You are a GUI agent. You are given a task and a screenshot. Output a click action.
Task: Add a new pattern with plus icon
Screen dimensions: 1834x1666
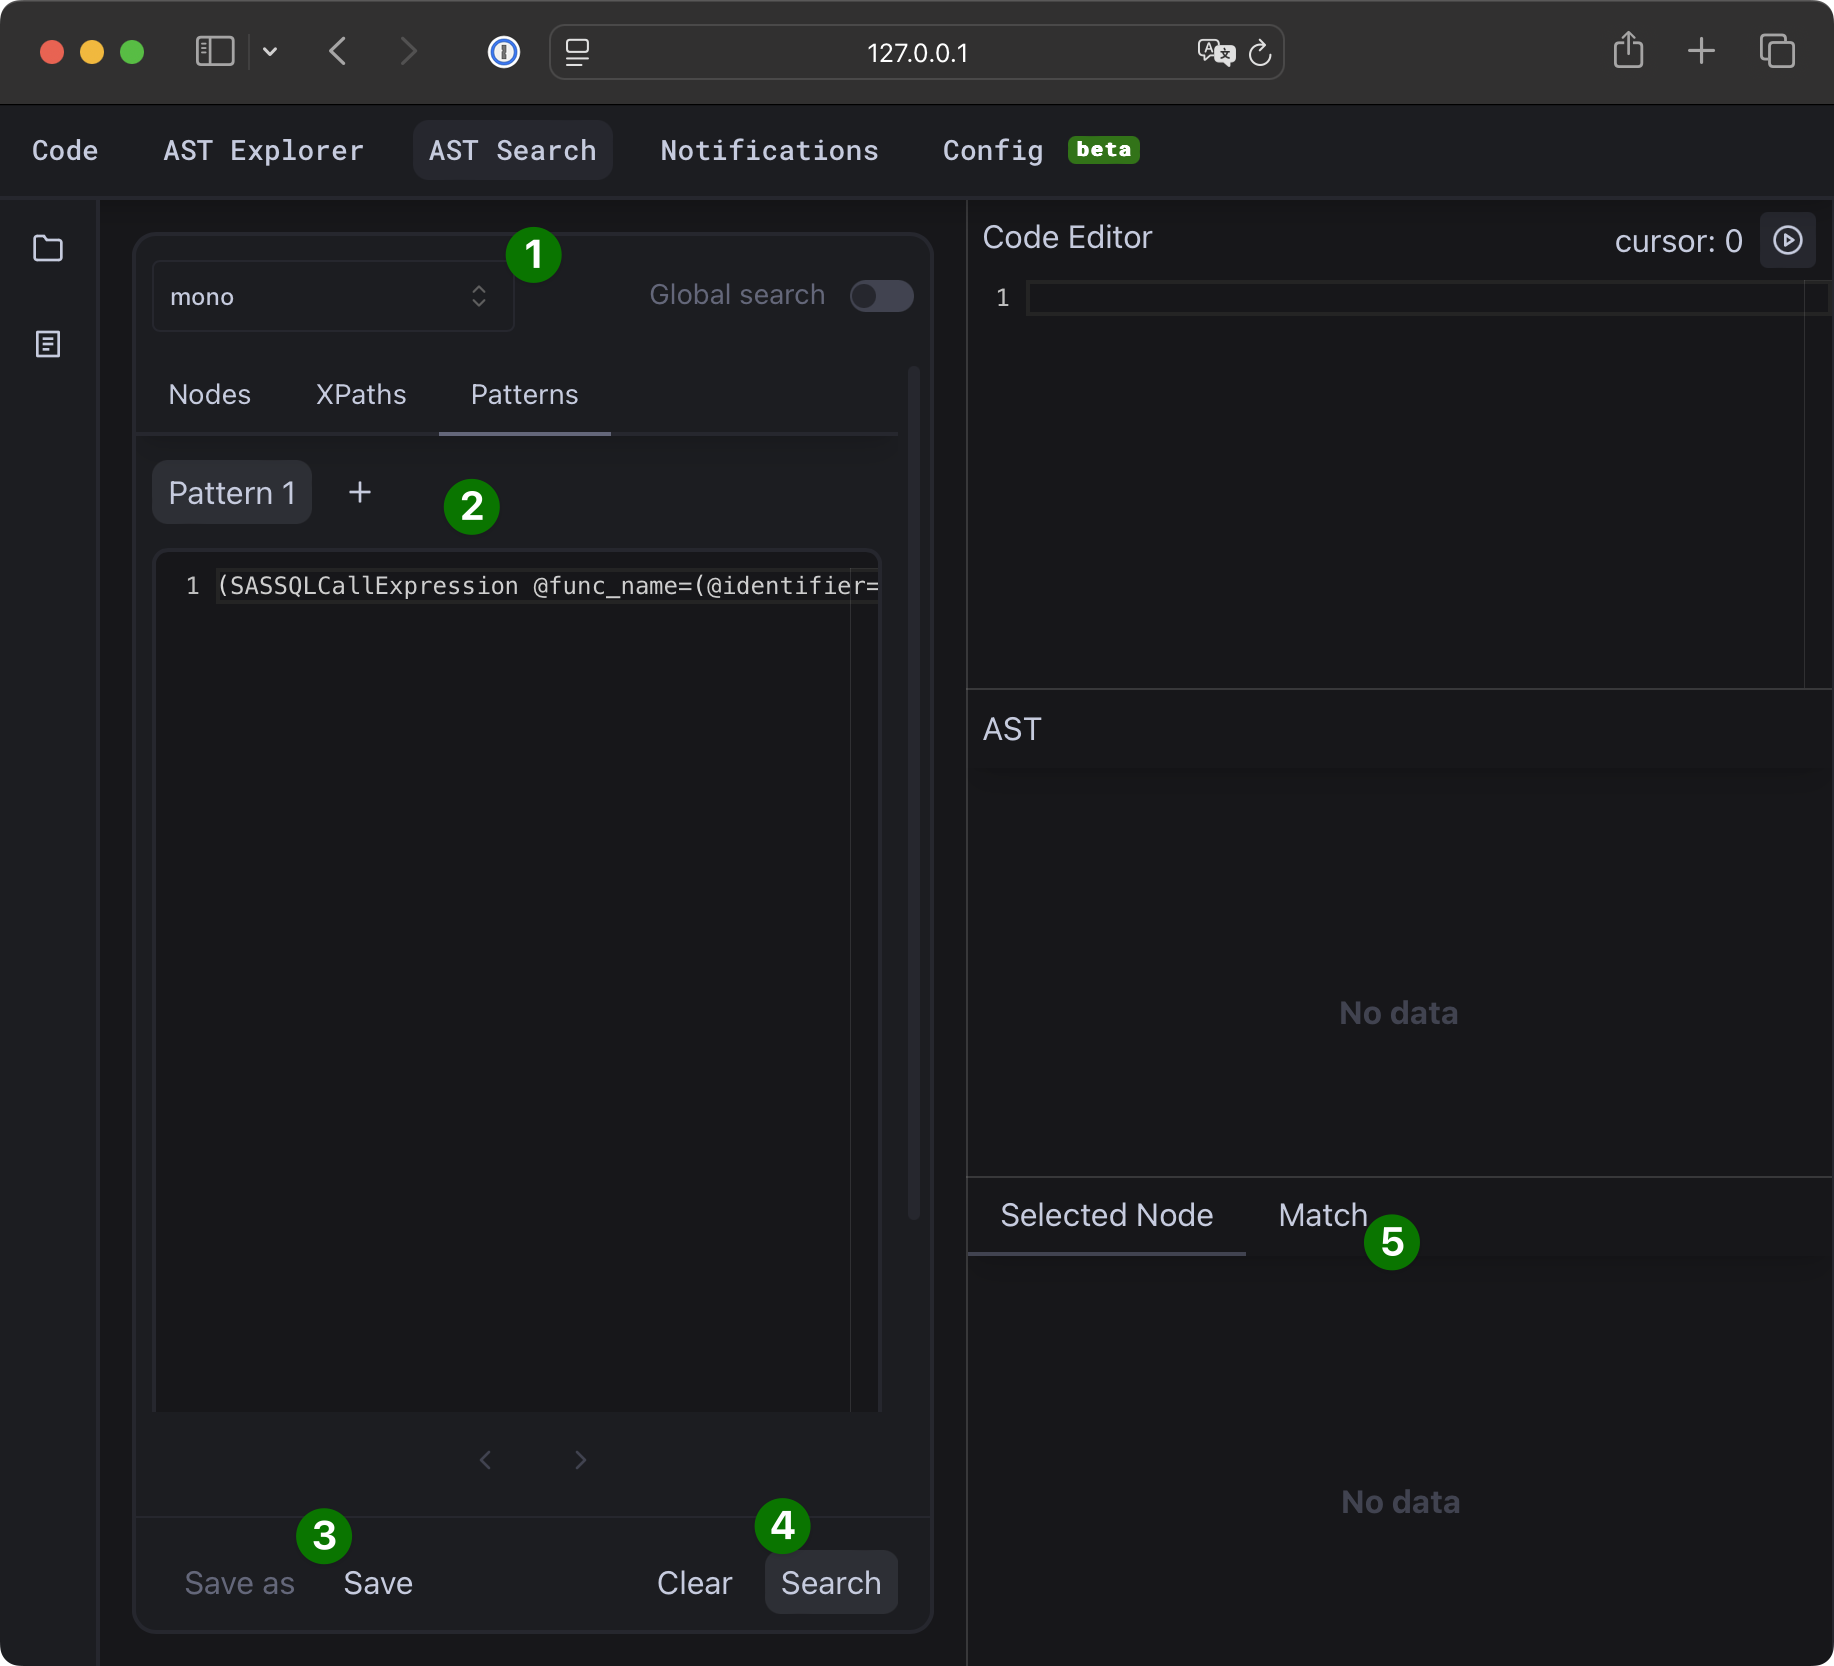point(360,492)
